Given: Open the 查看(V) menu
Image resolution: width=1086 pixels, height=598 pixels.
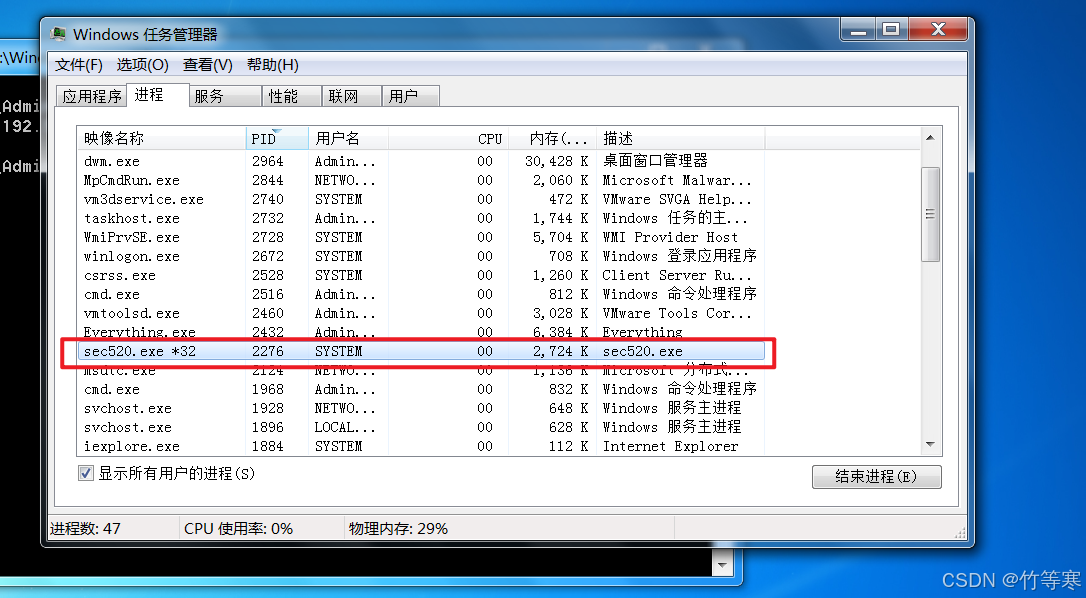Looking at the screenshot, I should [208, 65].
